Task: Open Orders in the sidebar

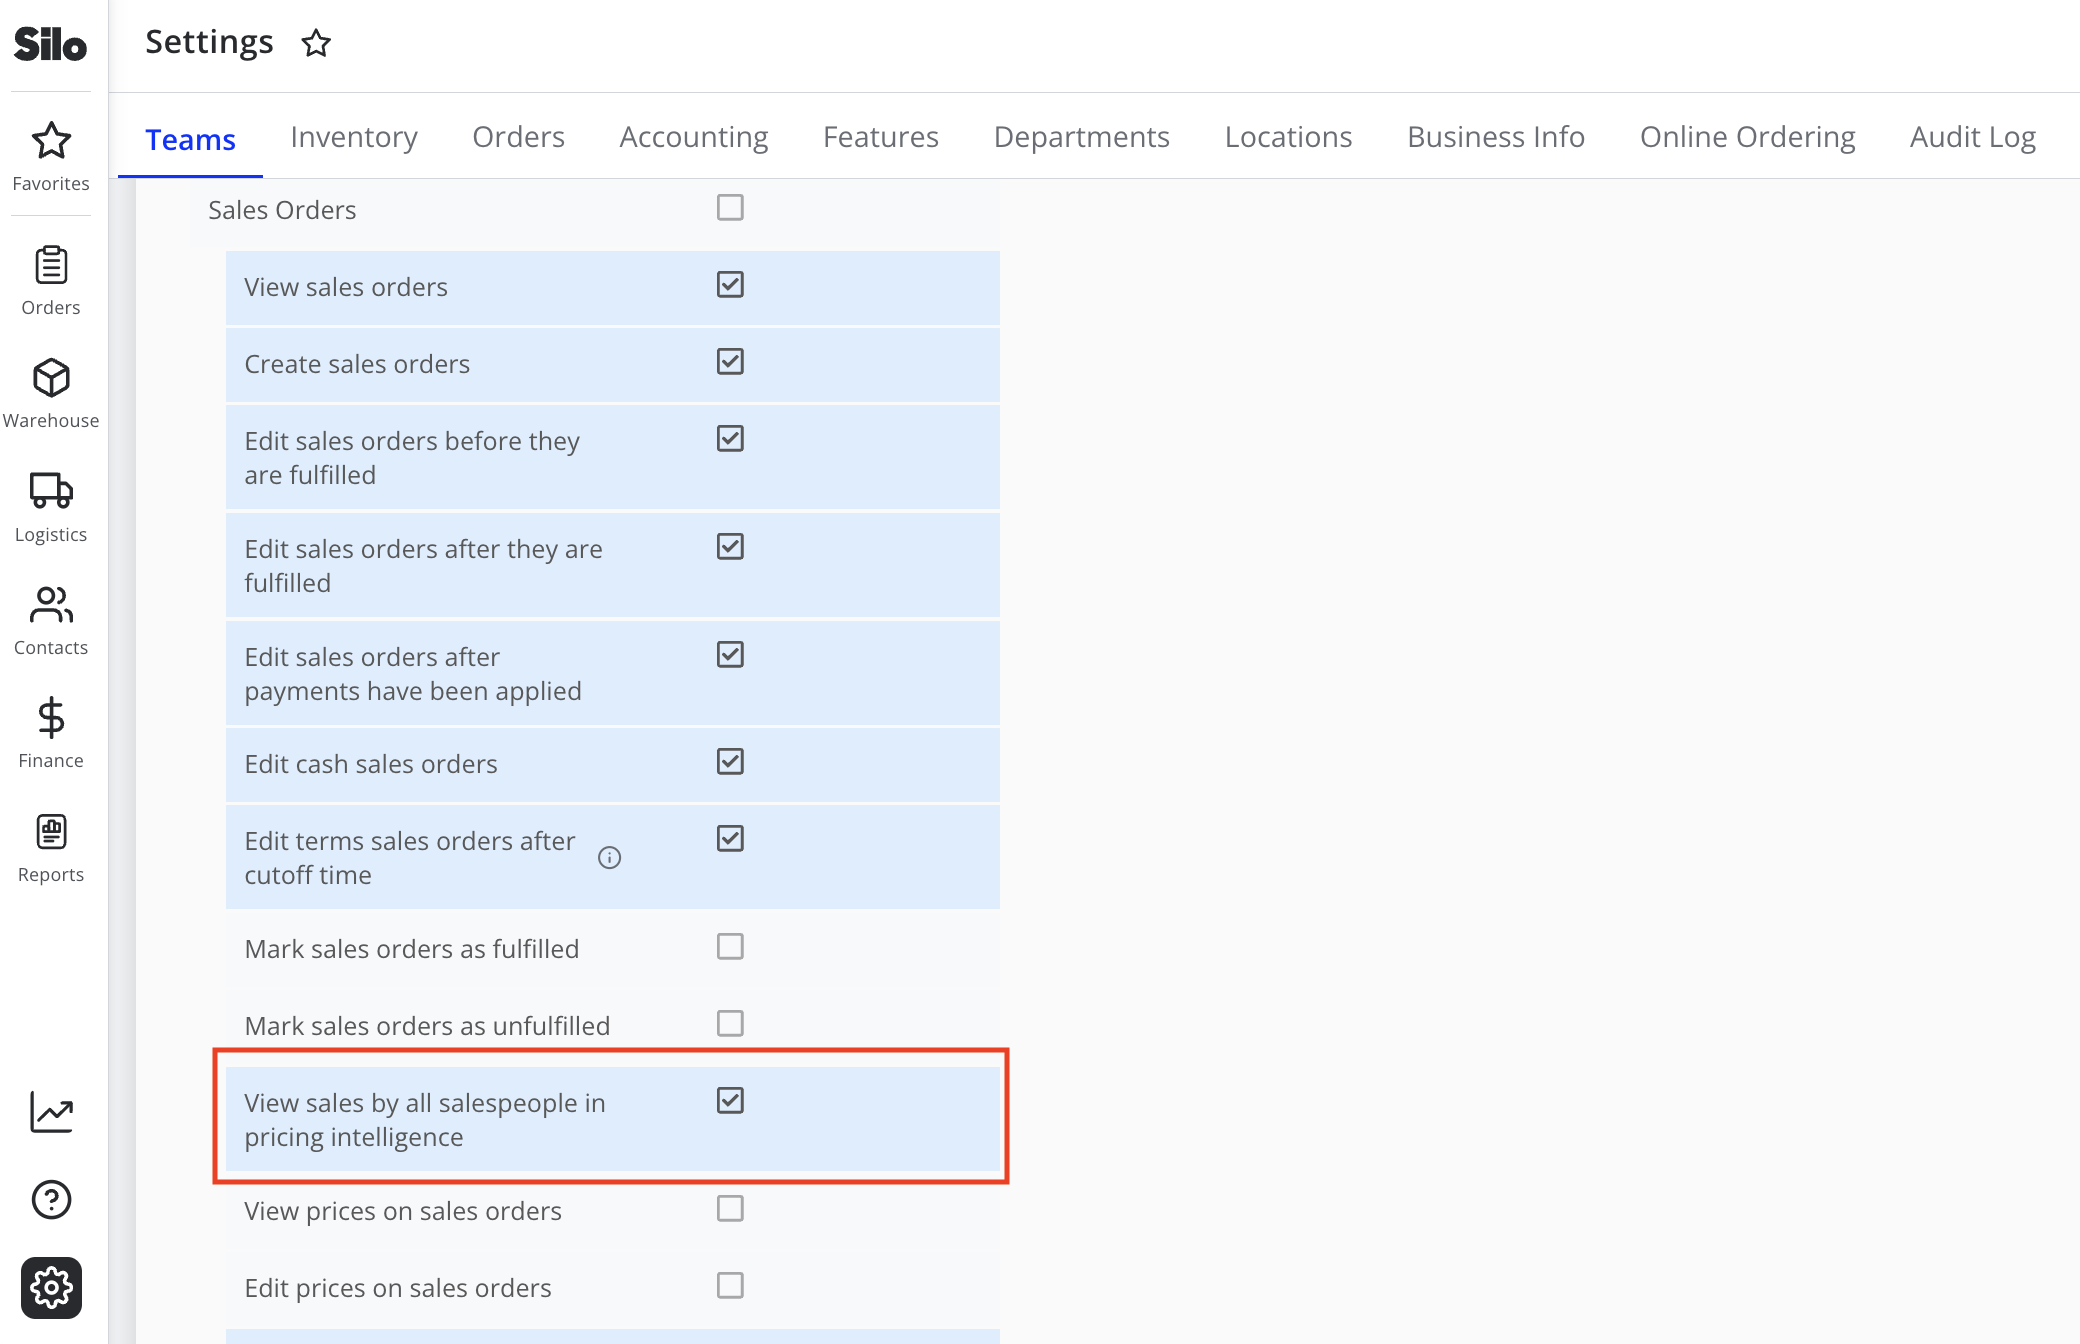Action: click(x=51, y=281)
